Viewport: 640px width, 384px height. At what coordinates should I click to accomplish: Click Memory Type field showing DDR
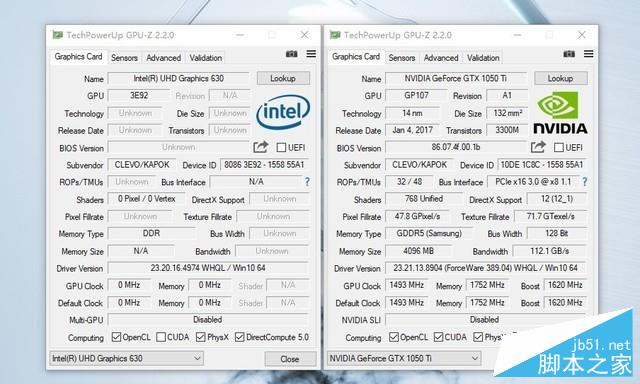click(x=151, y=233)
